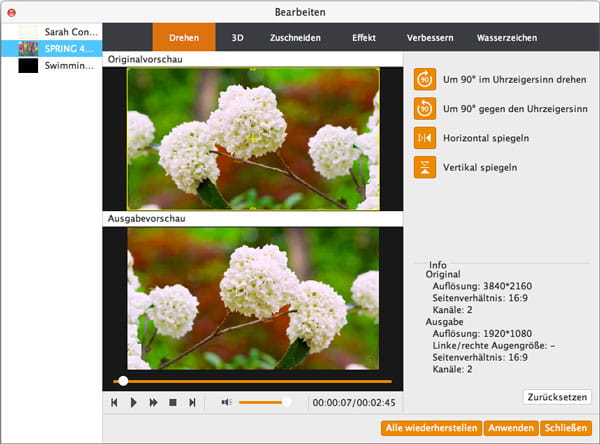Screen dimensions: 600x444
Task: Click the Vertikal spiegeln label
Action: [x=480, y=167]
